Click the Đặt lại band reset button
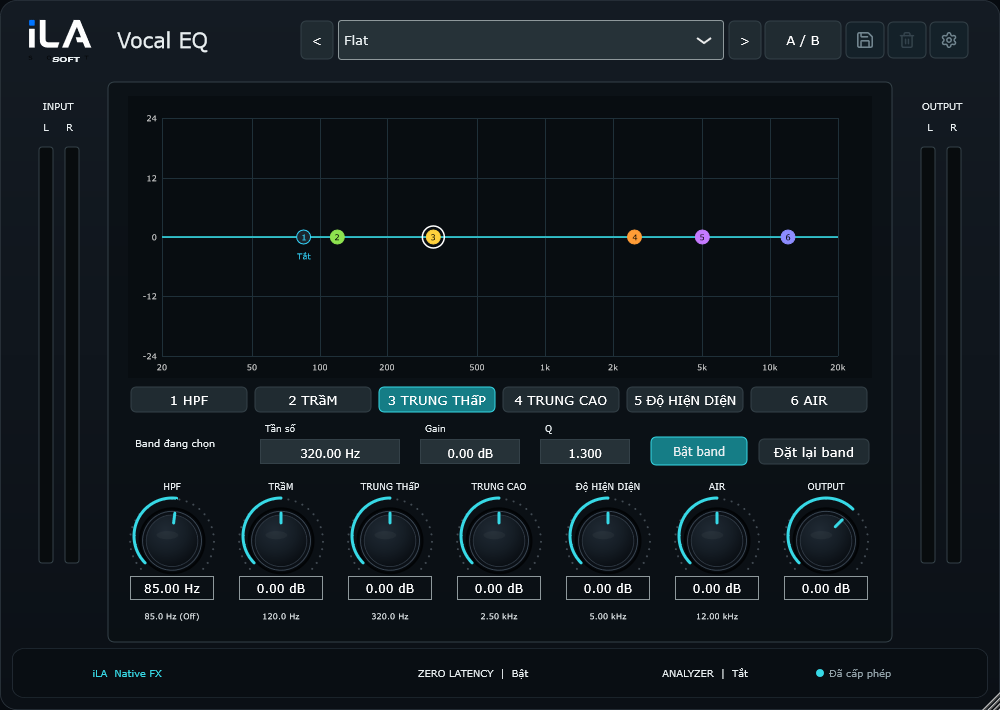 point(813,452)
